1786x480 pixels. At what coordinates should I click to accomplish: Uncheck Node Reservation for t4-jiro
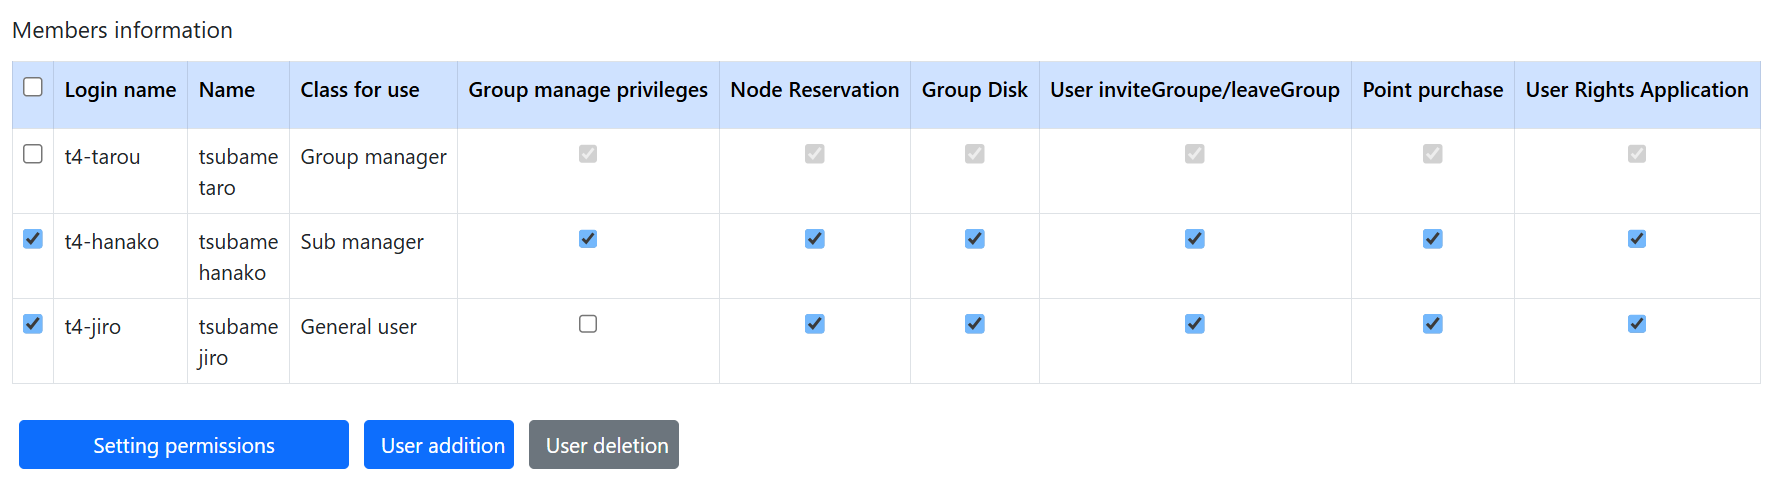tap(815, 324)
